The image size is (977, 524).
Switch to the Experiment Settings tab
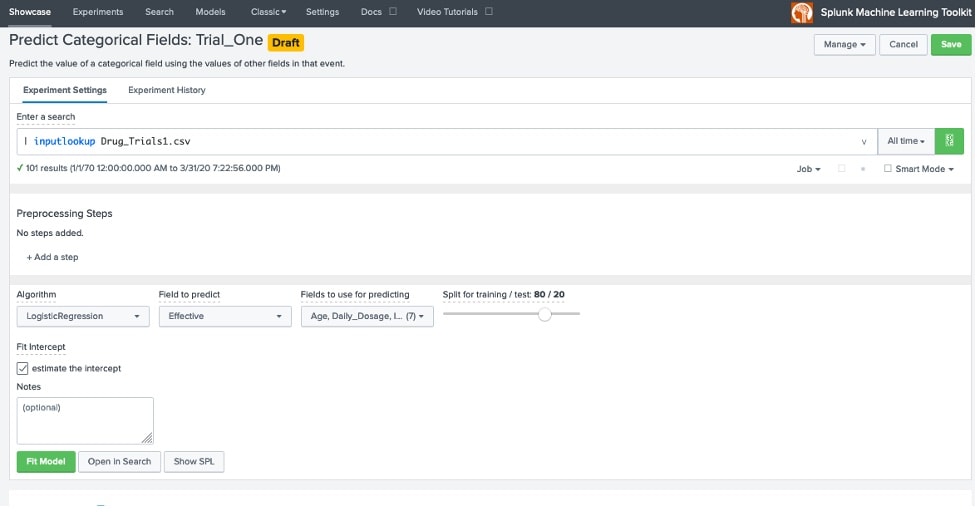[65, 90]
